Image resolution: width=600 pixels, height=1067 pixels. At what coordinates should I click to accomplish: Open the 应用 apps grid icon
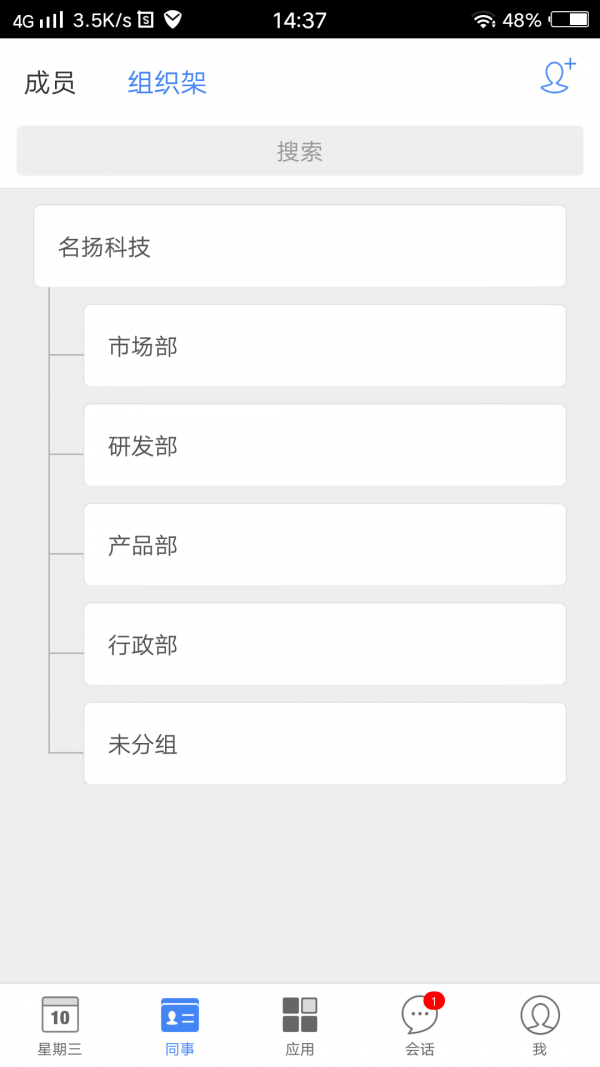(x=299, y=1015)
